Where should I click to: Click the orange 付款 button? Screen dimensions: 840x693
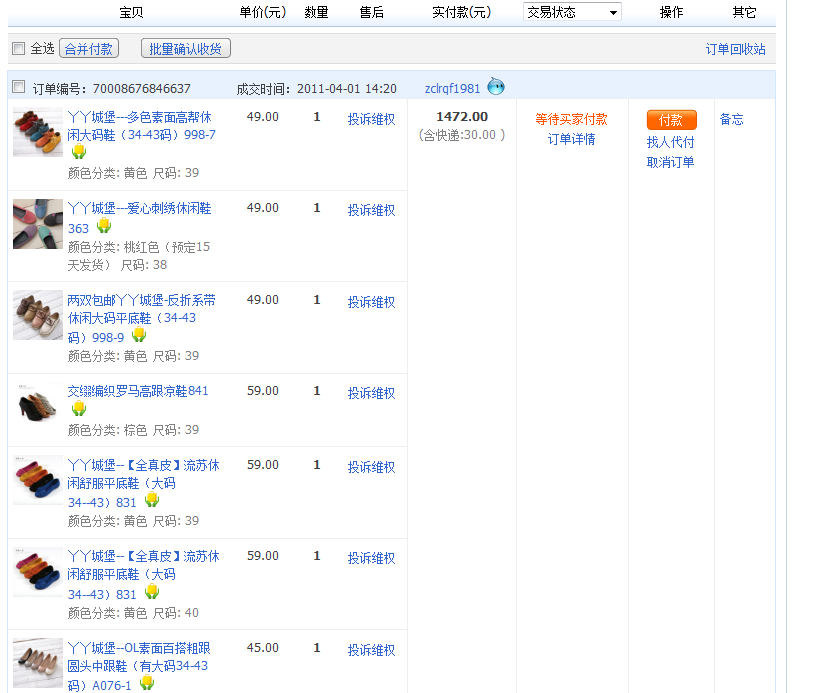(671, 120)
